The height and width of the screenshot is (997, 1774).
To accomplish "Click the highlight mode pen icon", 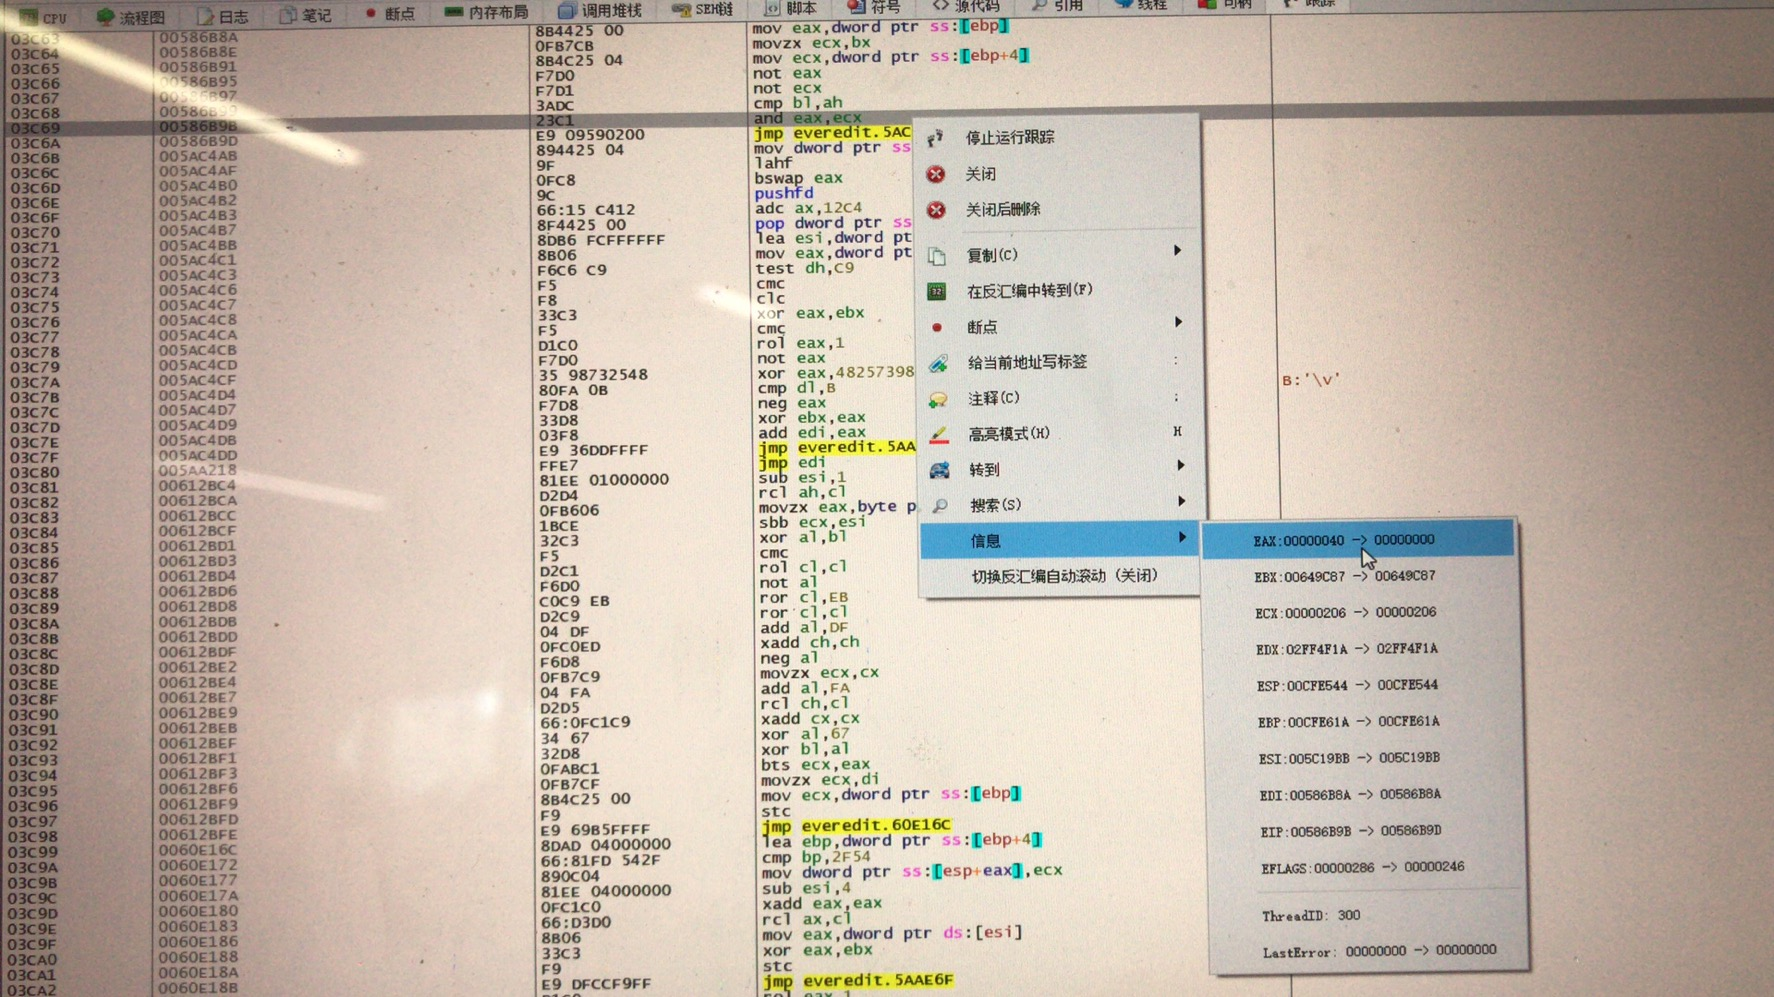I will point(938,434).
